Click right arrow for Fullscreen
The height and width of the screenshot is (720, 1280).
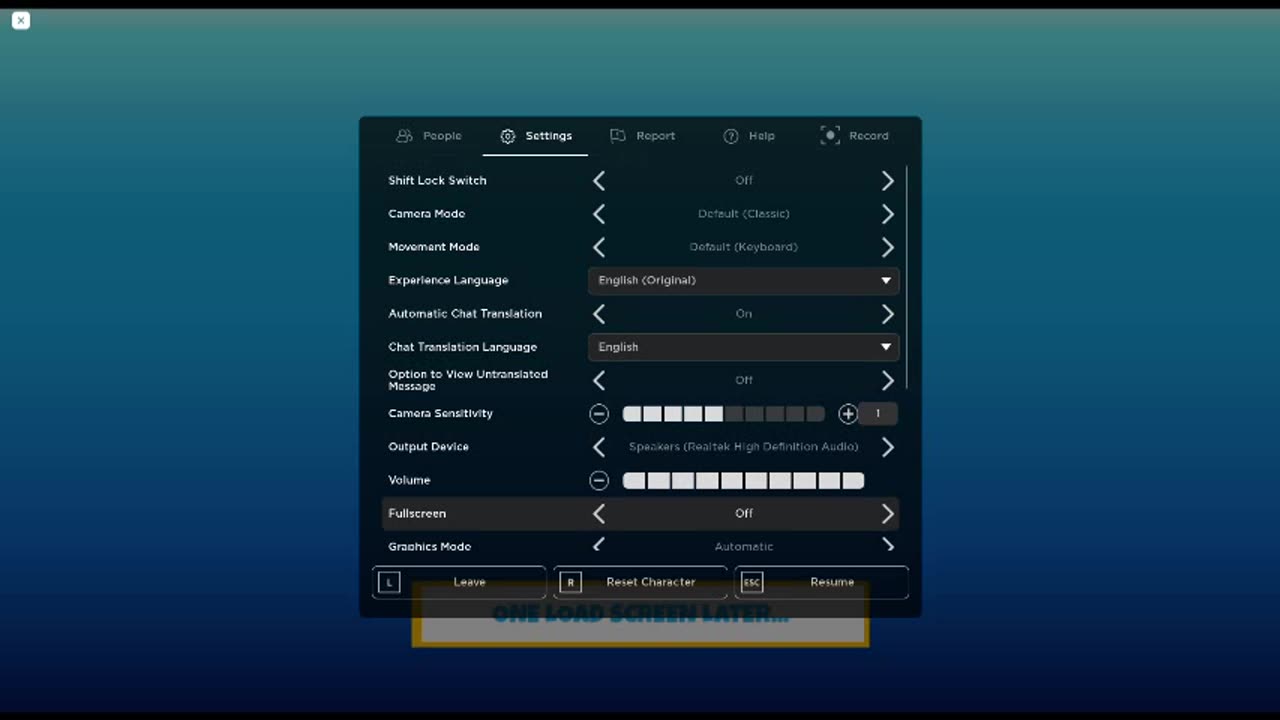click(x=887, y=514)
